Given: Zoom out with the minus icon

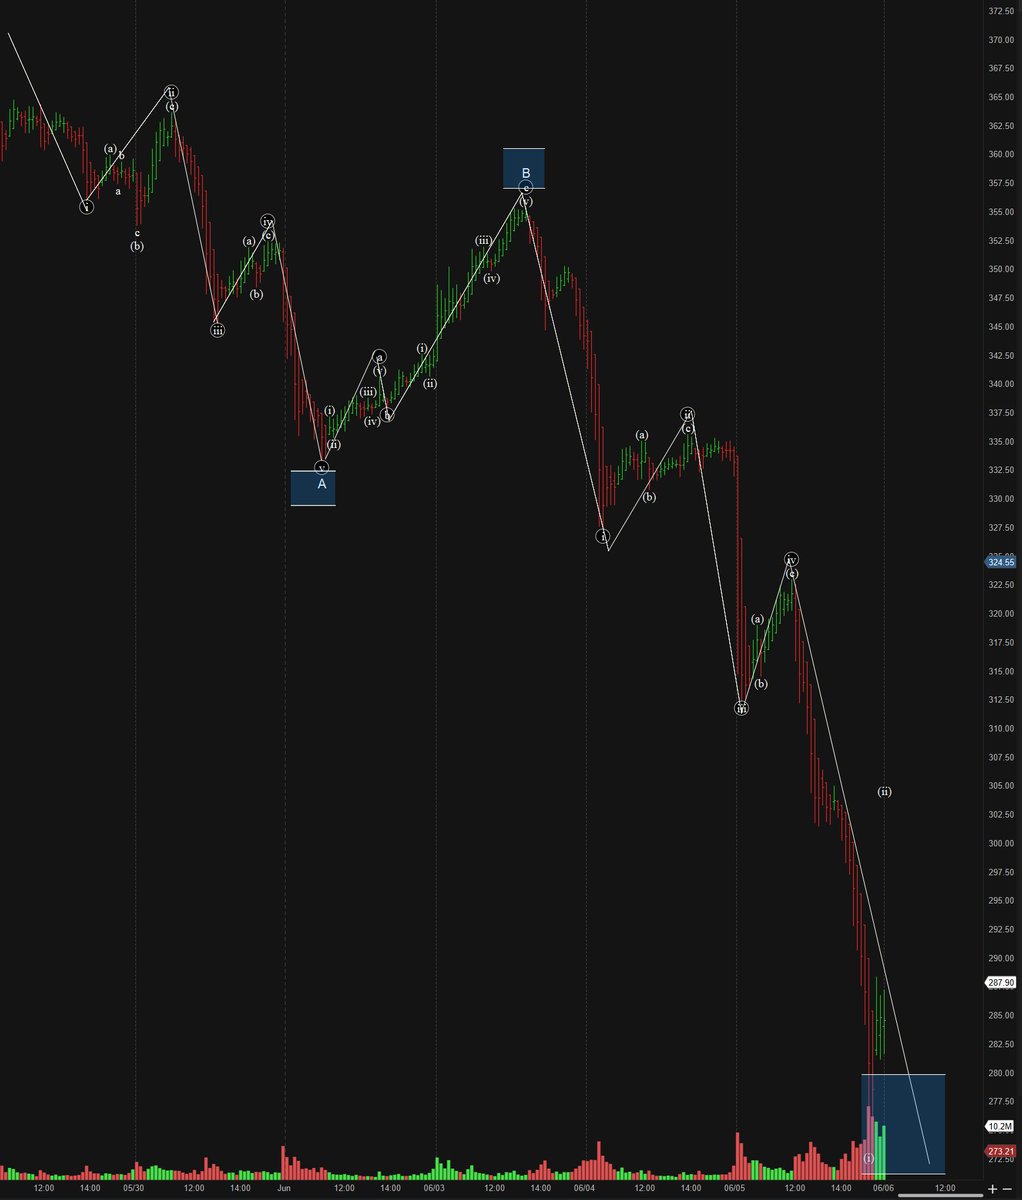Looking at the screenshot, I should point(1008,1190).
